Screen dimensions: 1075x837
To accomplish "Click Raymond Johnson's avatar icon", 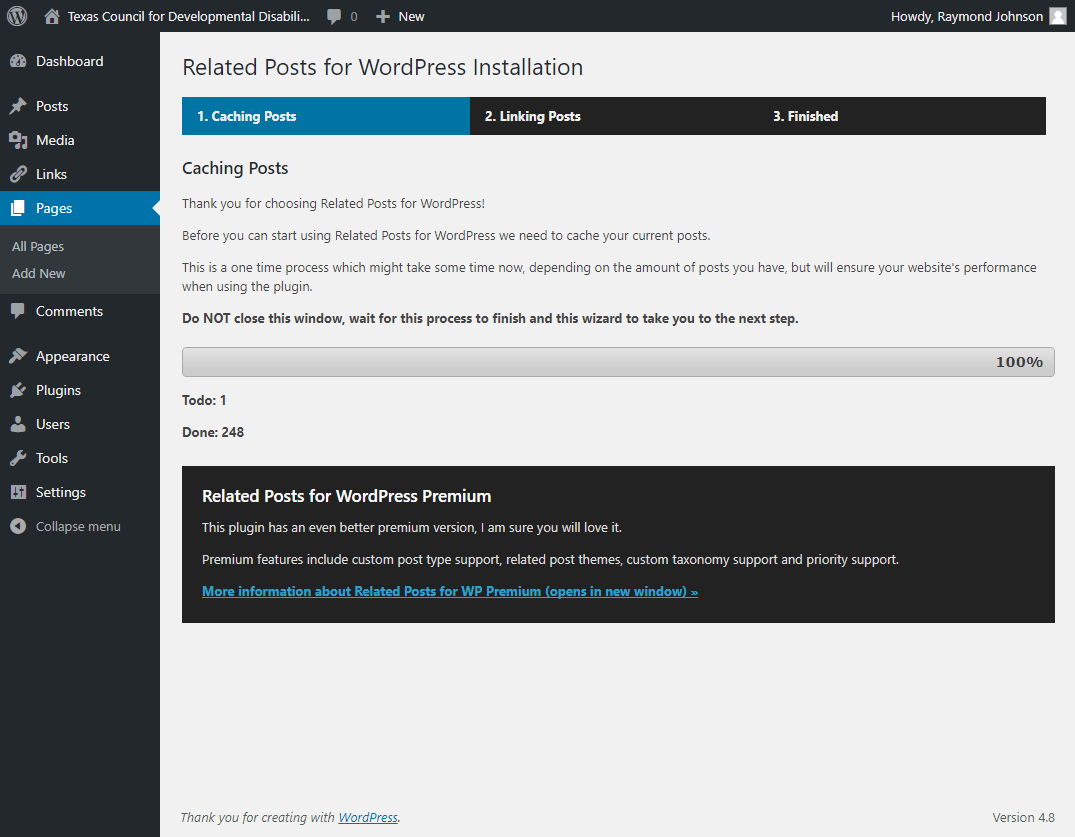I will click(1058, 16).
